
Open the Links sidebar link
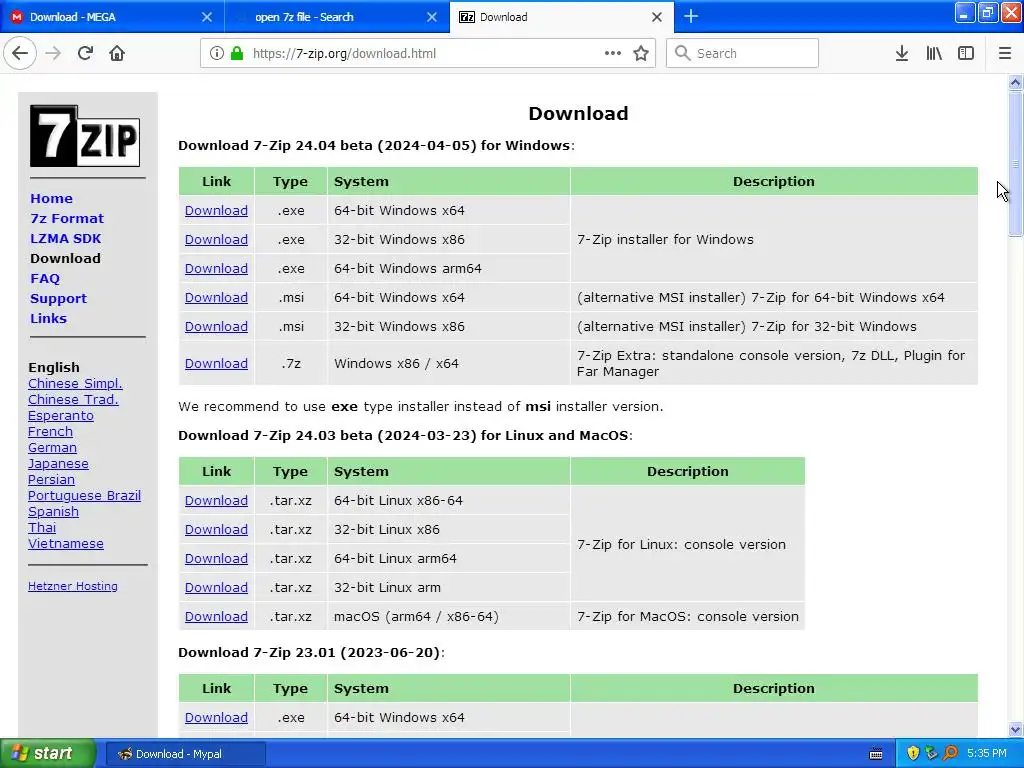[x=48, y=319]
